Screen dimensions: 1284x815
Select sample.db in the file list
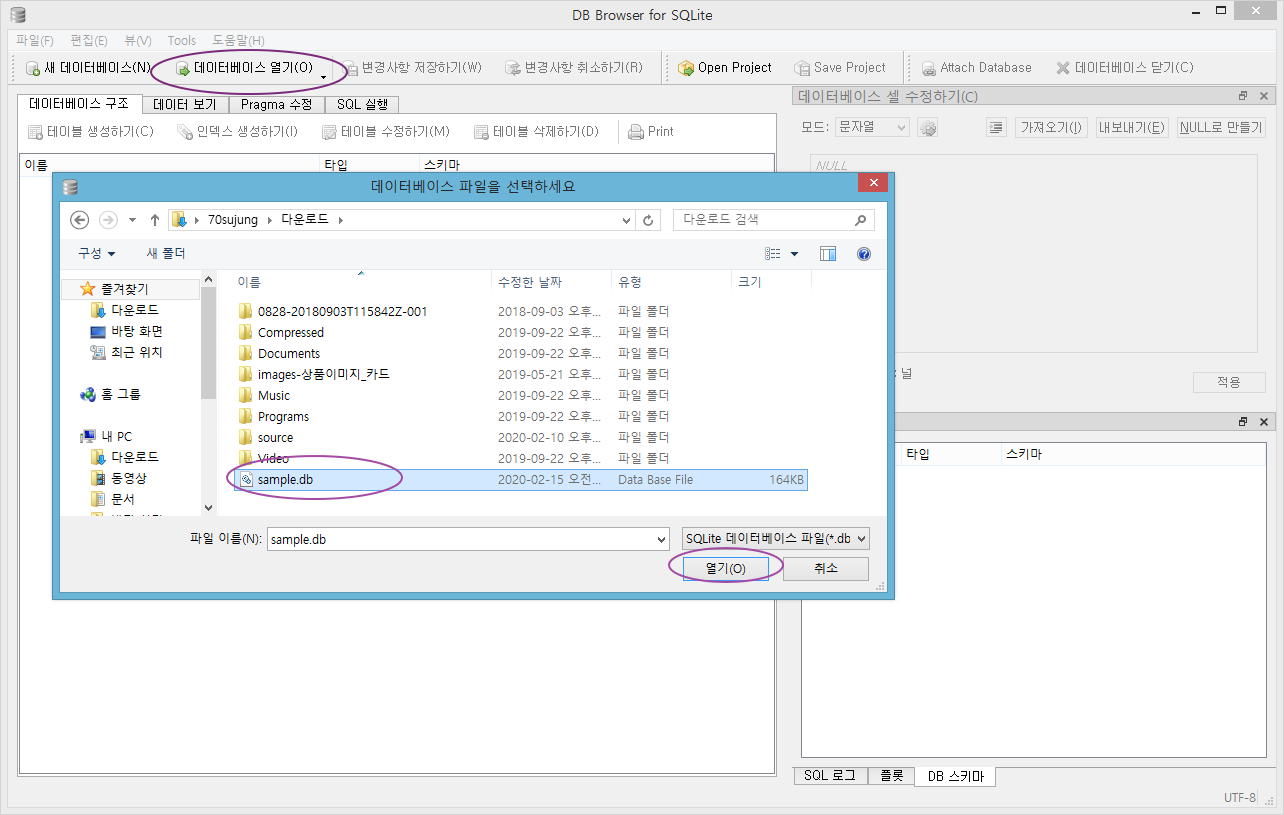(520, 480)
